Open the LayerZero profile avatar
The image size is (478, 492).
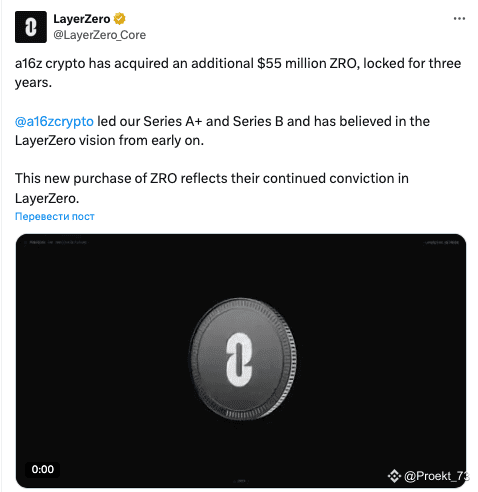coord(31,27)
